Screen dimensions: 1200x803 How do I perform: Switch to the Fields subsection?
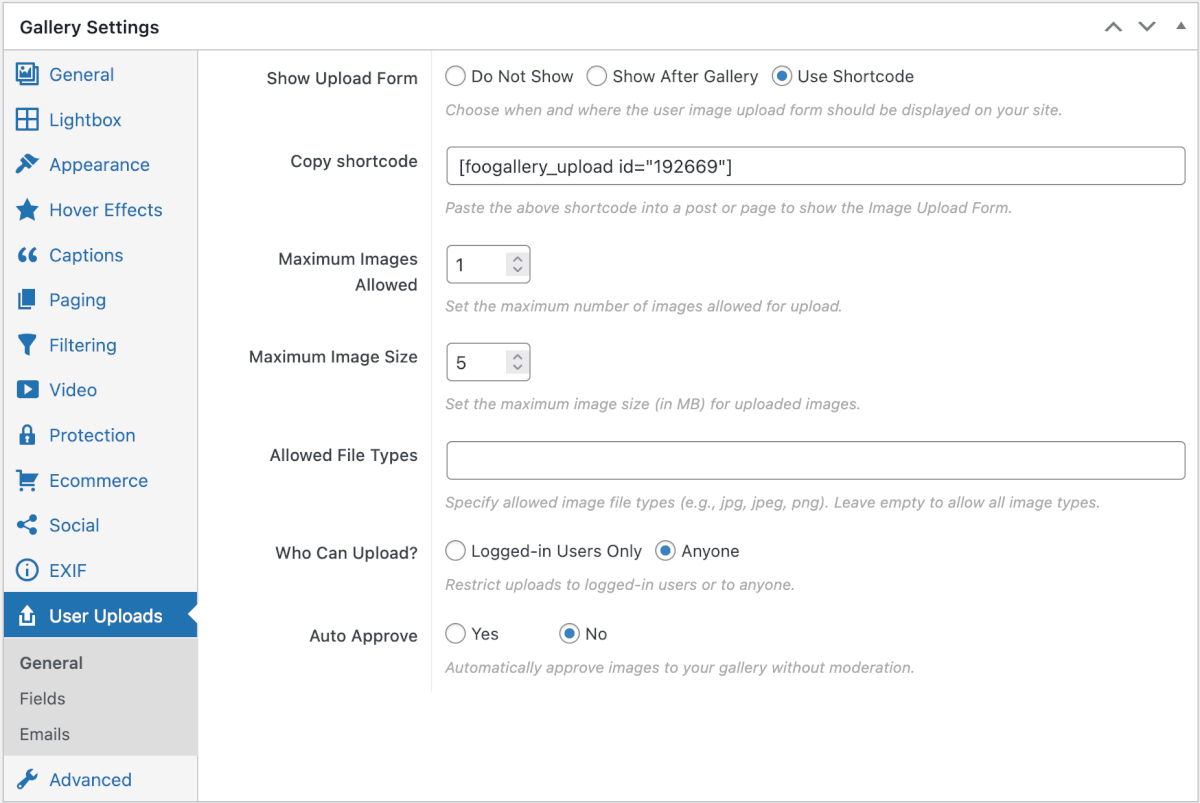[41, 698]
